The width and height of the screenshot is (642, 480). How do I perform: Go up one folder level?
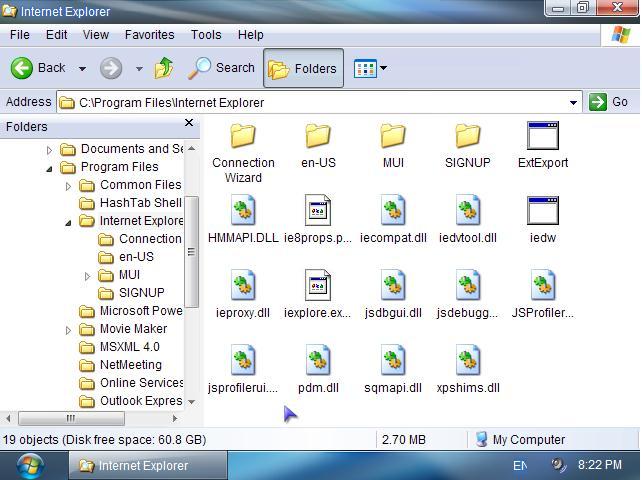pos(164,68)
